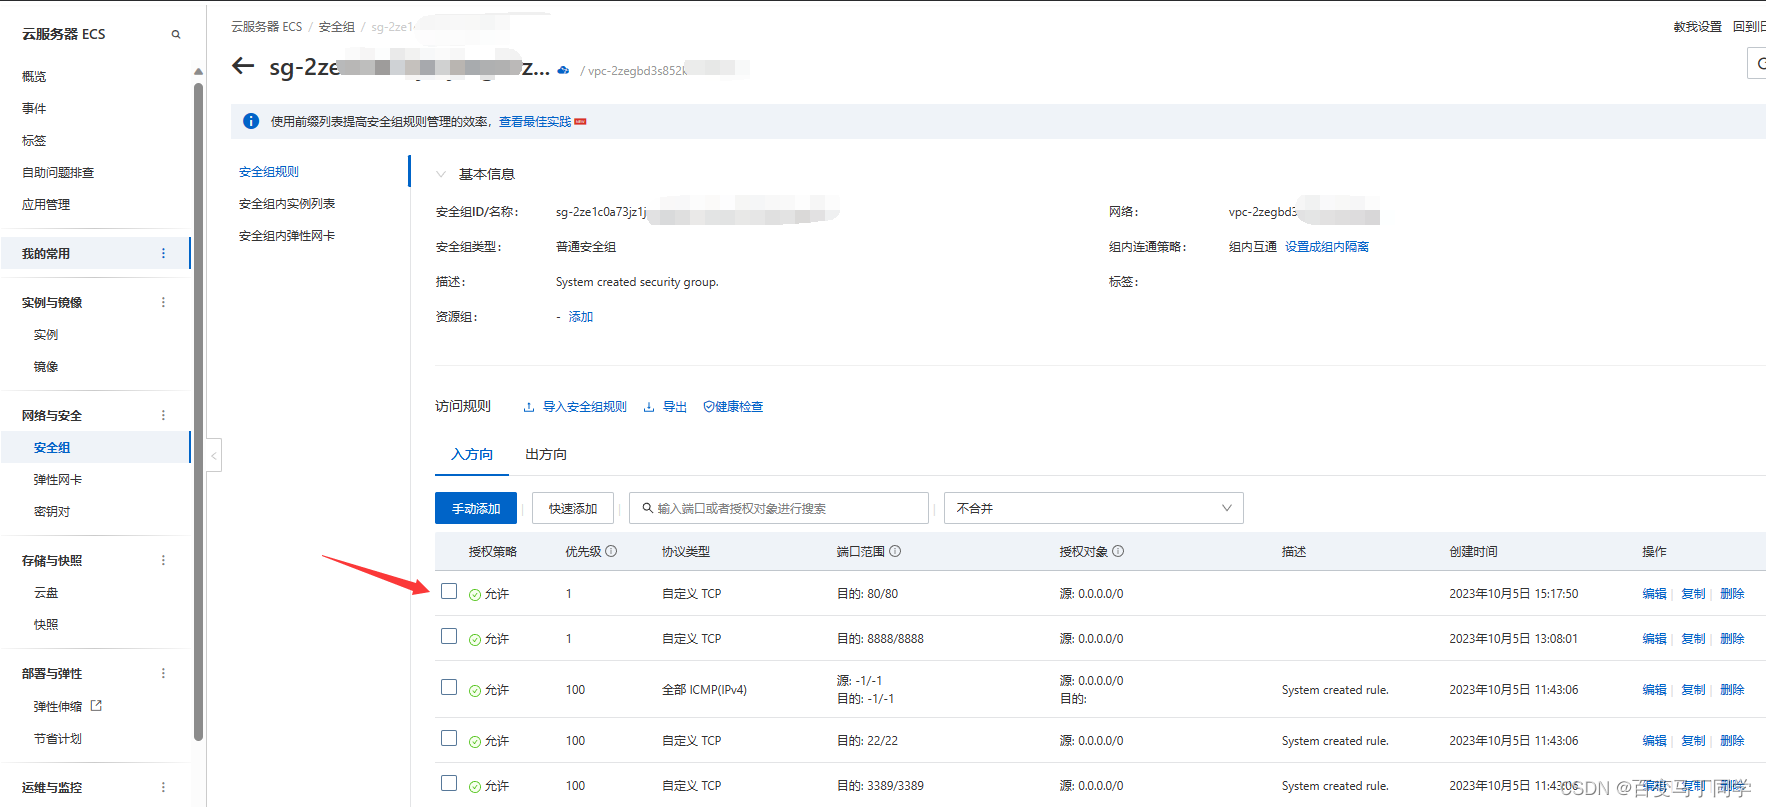Click 编辑 for the 80/80 rule
This screenshot has width=1766, height=807.
(x=1655, y=594)
